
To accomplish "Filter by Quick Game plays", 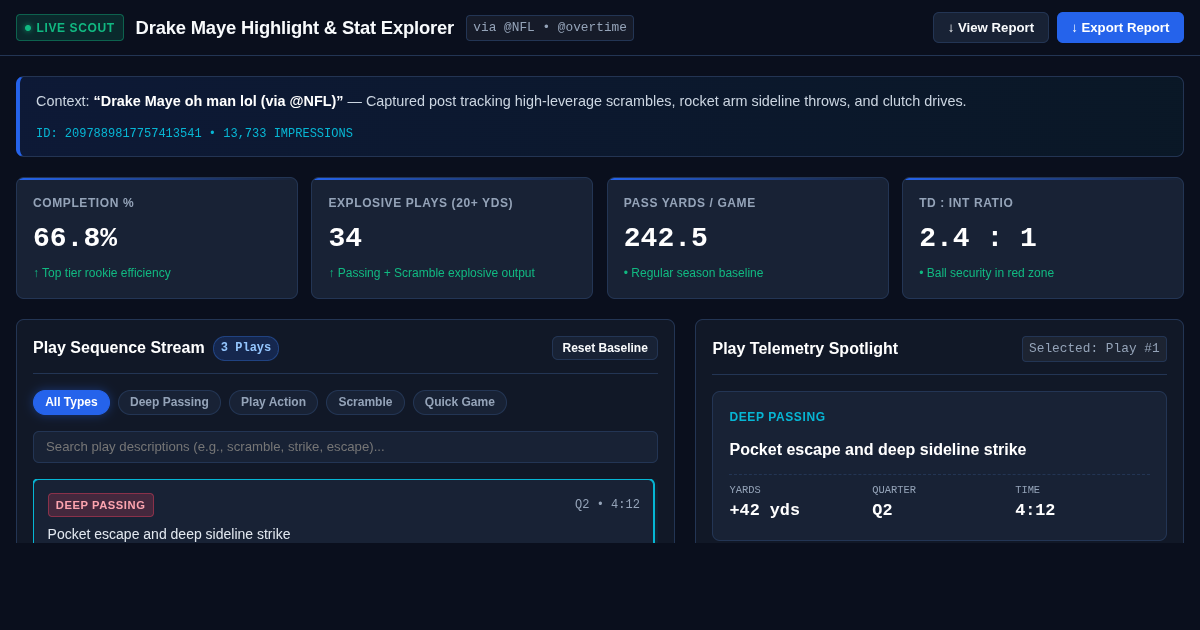I will [460, 402].
